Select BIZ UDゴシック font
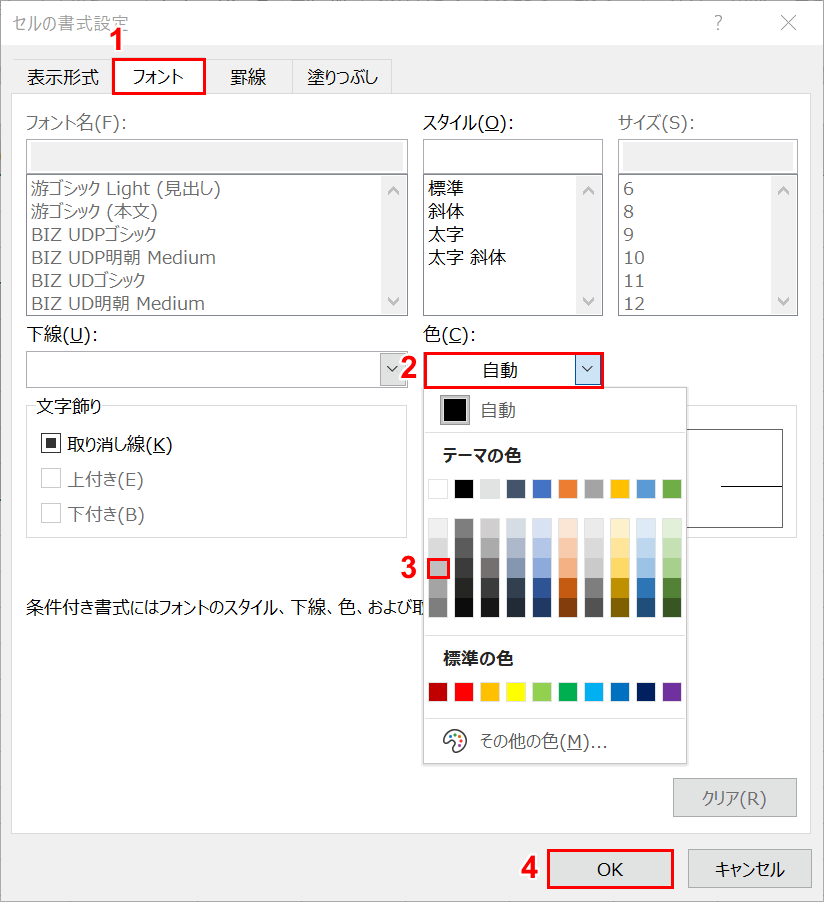The image size is (824, 902). pos(88,281)
